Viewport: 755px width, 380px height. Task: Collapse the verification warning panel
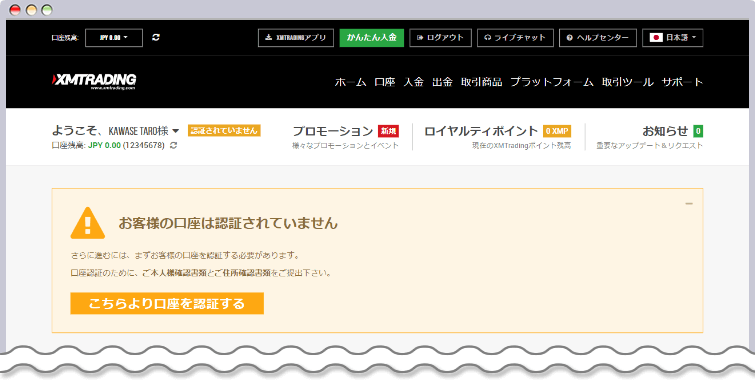[689, 204]
